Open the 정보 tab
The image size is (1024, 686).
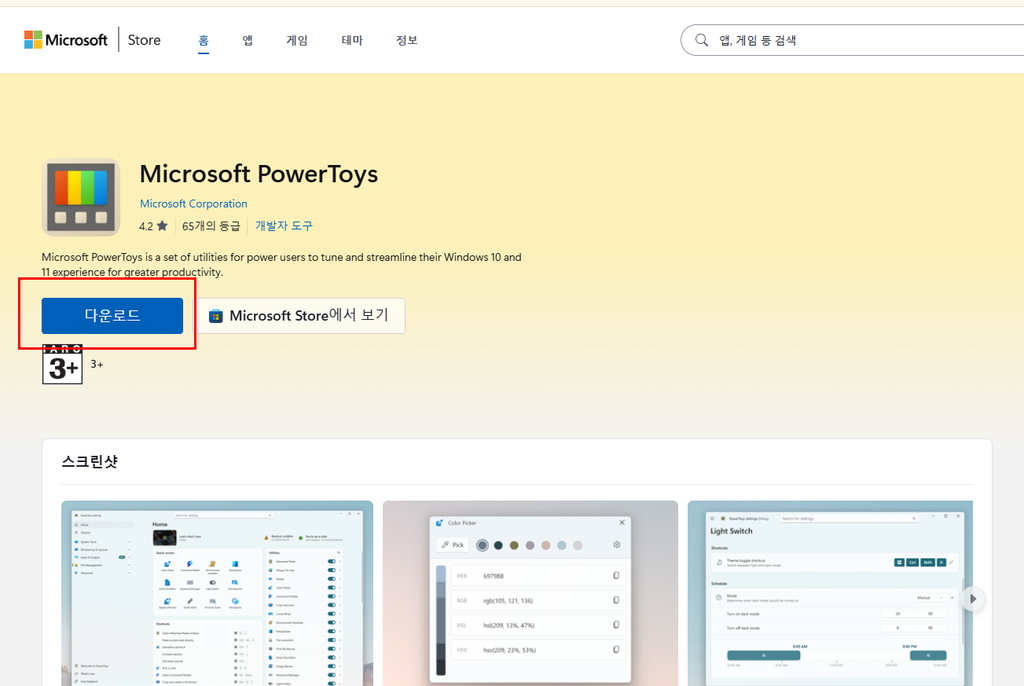point(407,41)
